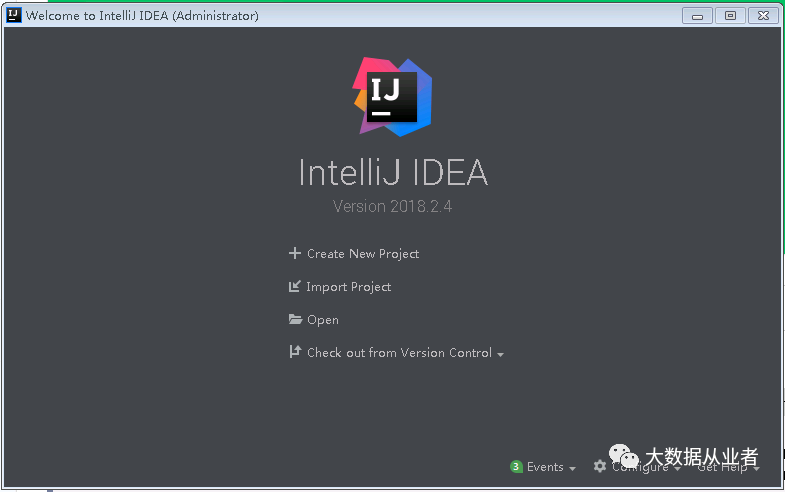Select the Open link
The image size is (785, 492).
coord(323,320)
